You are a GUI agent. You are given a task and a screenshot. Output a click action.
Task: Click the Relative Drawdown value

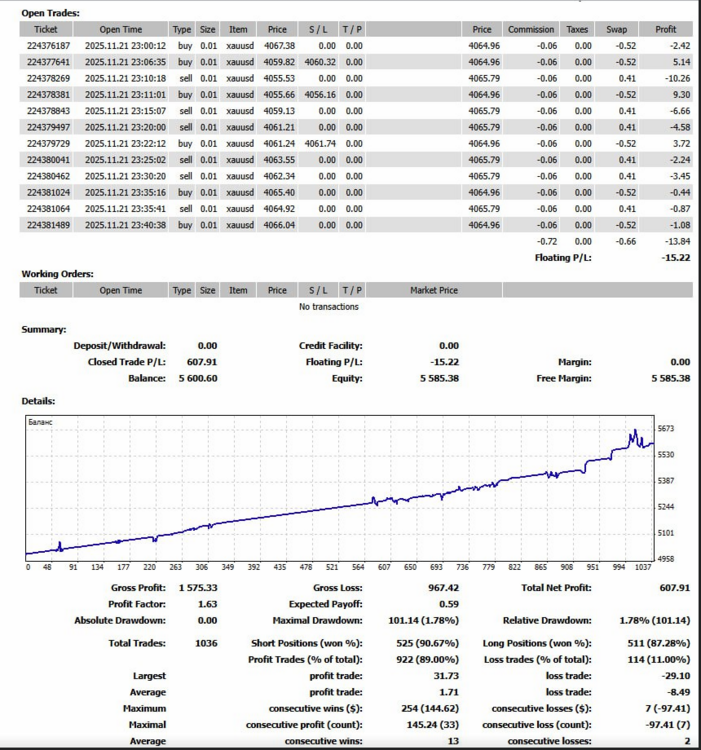coord(655,620)
